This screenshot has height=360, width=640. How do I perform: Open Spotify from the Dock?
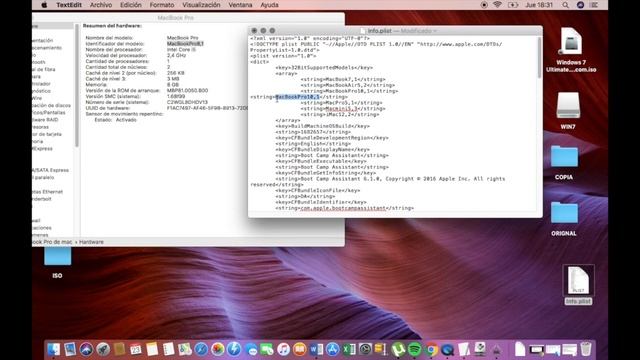(x=415, y=349)
